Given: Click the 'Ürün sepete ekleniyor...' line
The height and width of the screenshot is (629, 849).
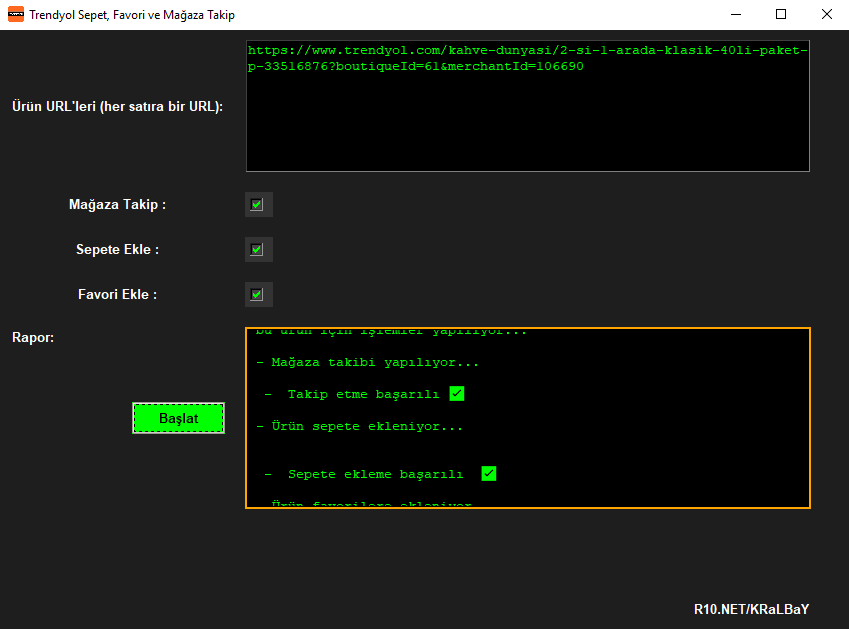Looking at the screenshot, I should pos(360,426).
